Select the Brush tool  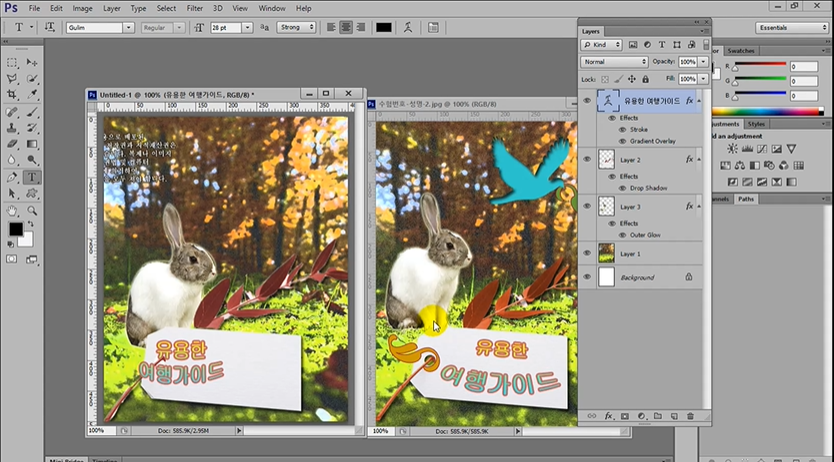pyautogui.click(x=32, y=112)
